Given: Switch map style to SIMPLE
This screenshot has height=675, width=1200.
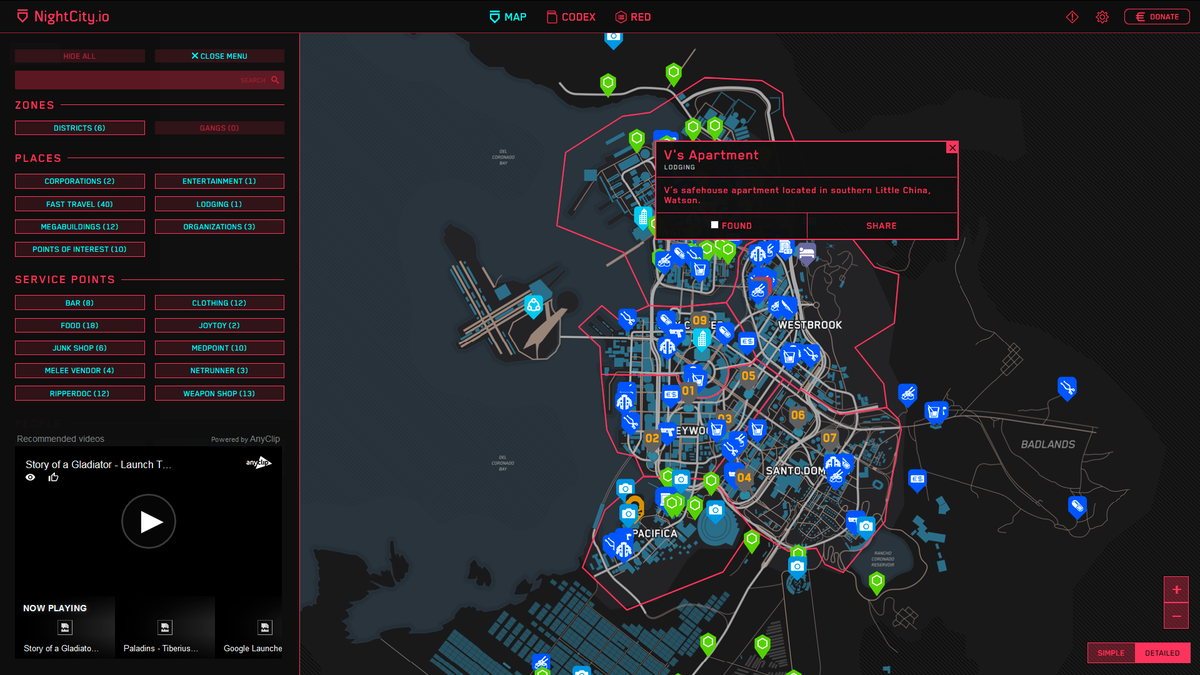Looking at the screenshot, I should (x=1111, y=653).
